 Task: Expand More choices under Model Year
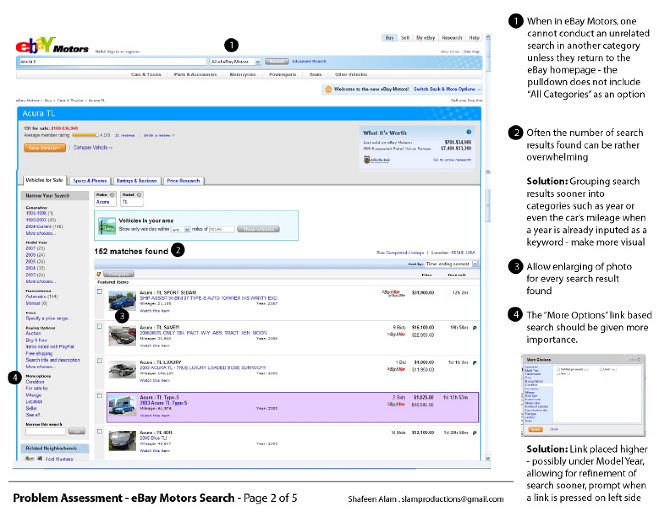(41, 282)
